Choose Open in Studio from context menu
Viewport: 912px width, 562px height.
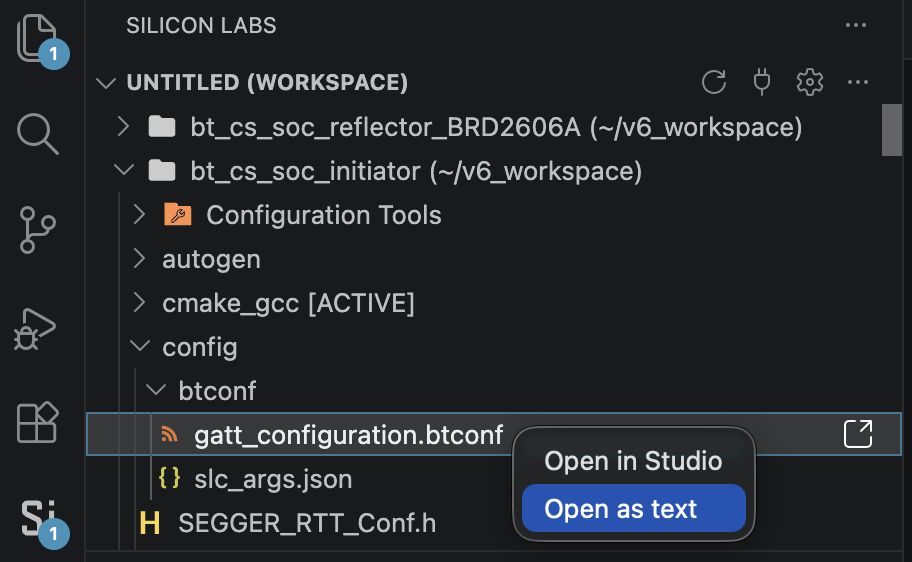pyautogui.click(x=633, y=461)
